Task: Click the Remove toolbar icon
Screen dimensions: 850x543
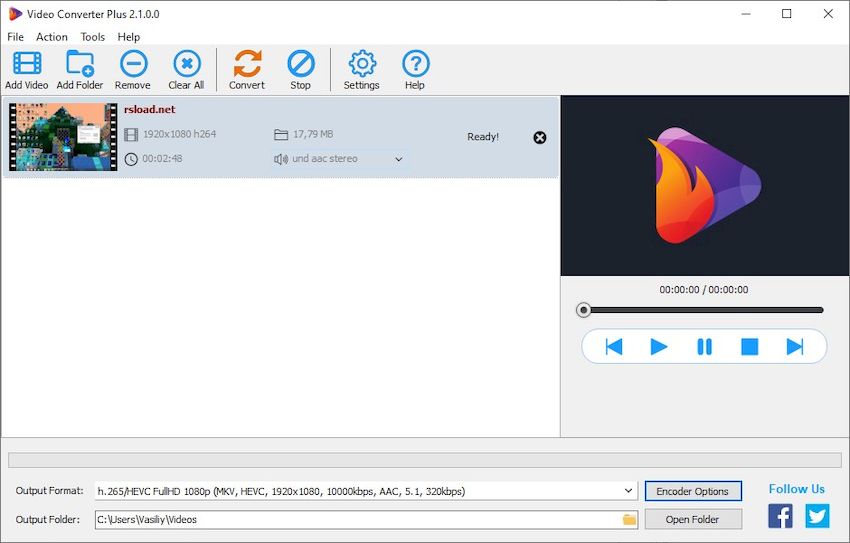Action: click(133, 63)
